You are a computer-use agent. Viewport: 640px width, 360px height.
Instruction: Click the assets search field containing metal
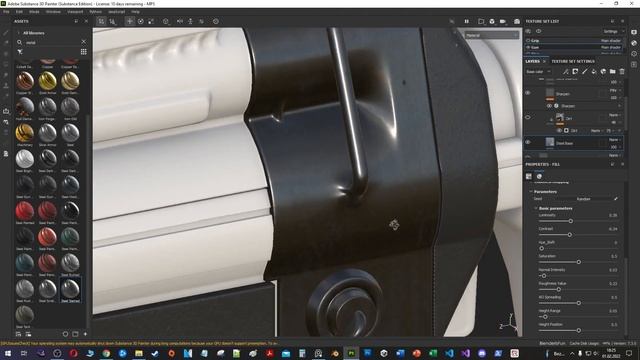pyautogui.click(x=52, y=42)
